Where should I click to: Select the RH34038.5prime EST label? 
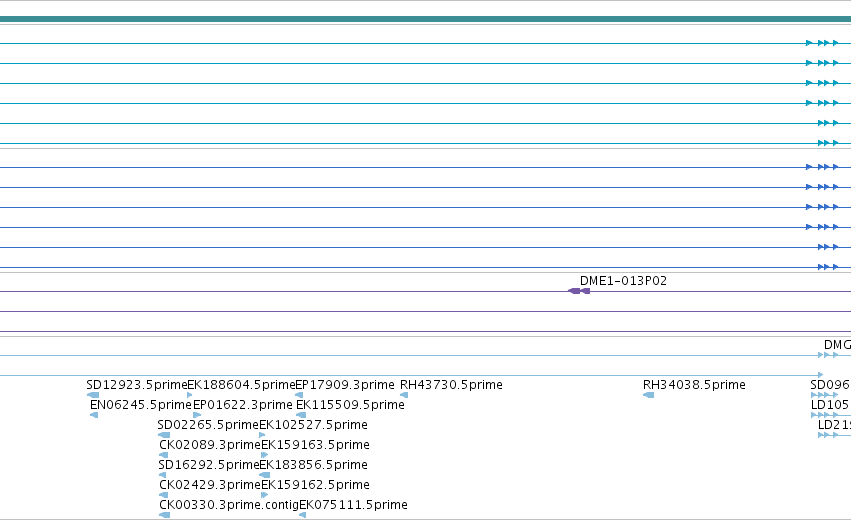[694, 385]
